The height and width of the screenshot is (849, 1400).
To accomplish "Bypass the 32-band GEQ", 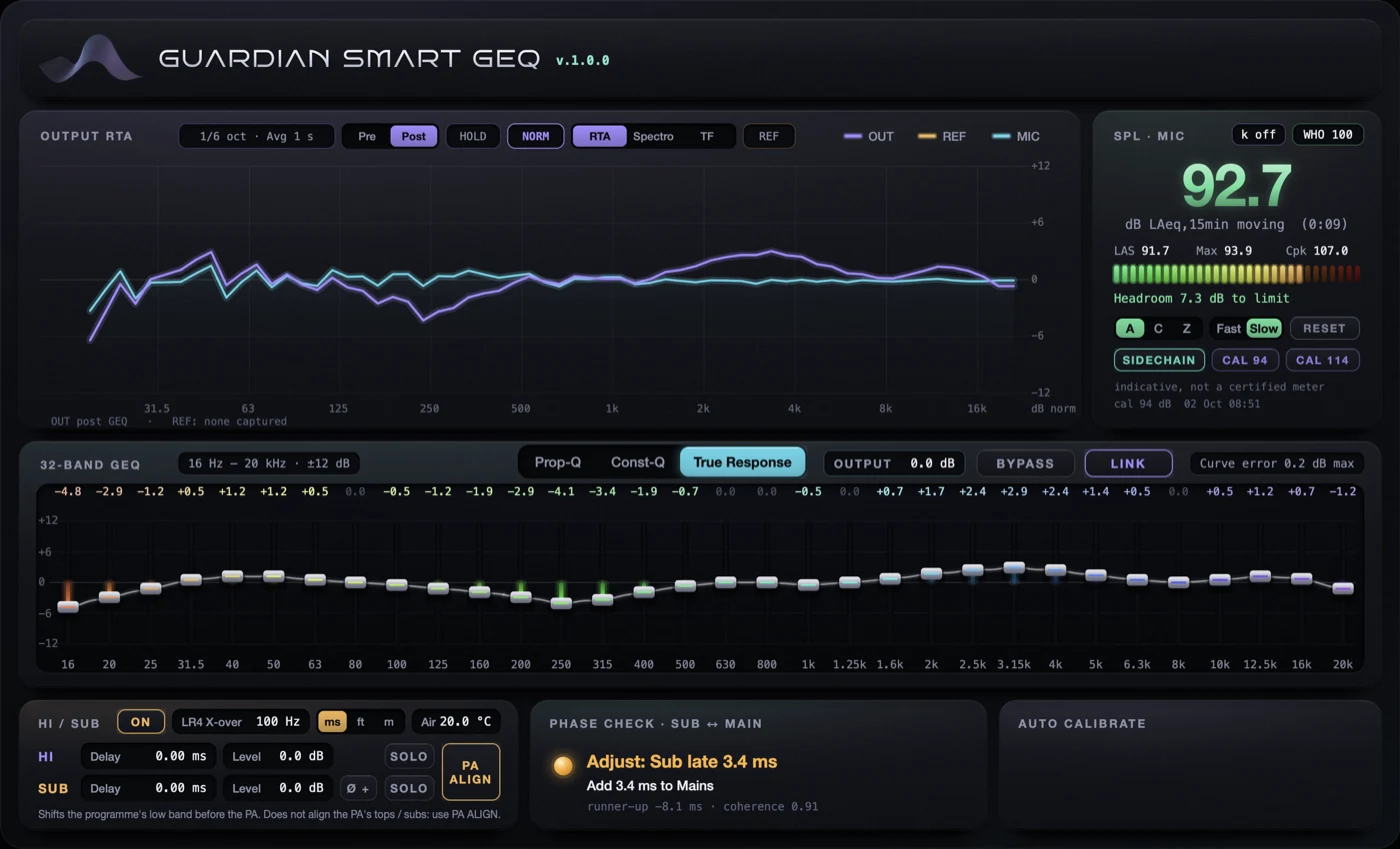I will [1025, 463].
